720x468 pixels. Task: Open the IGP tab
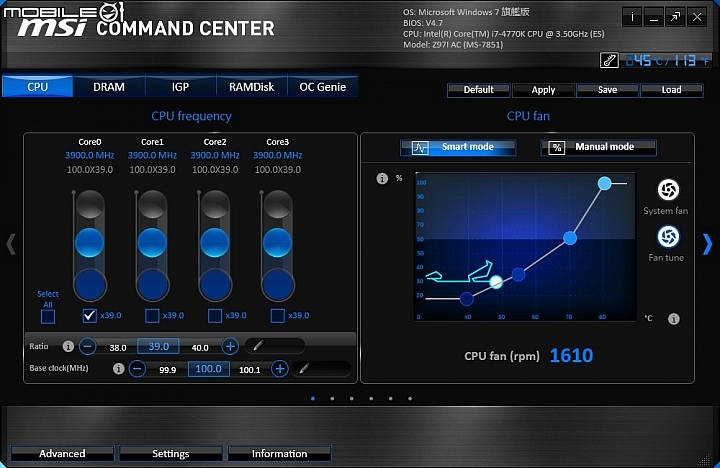(180, 86)
